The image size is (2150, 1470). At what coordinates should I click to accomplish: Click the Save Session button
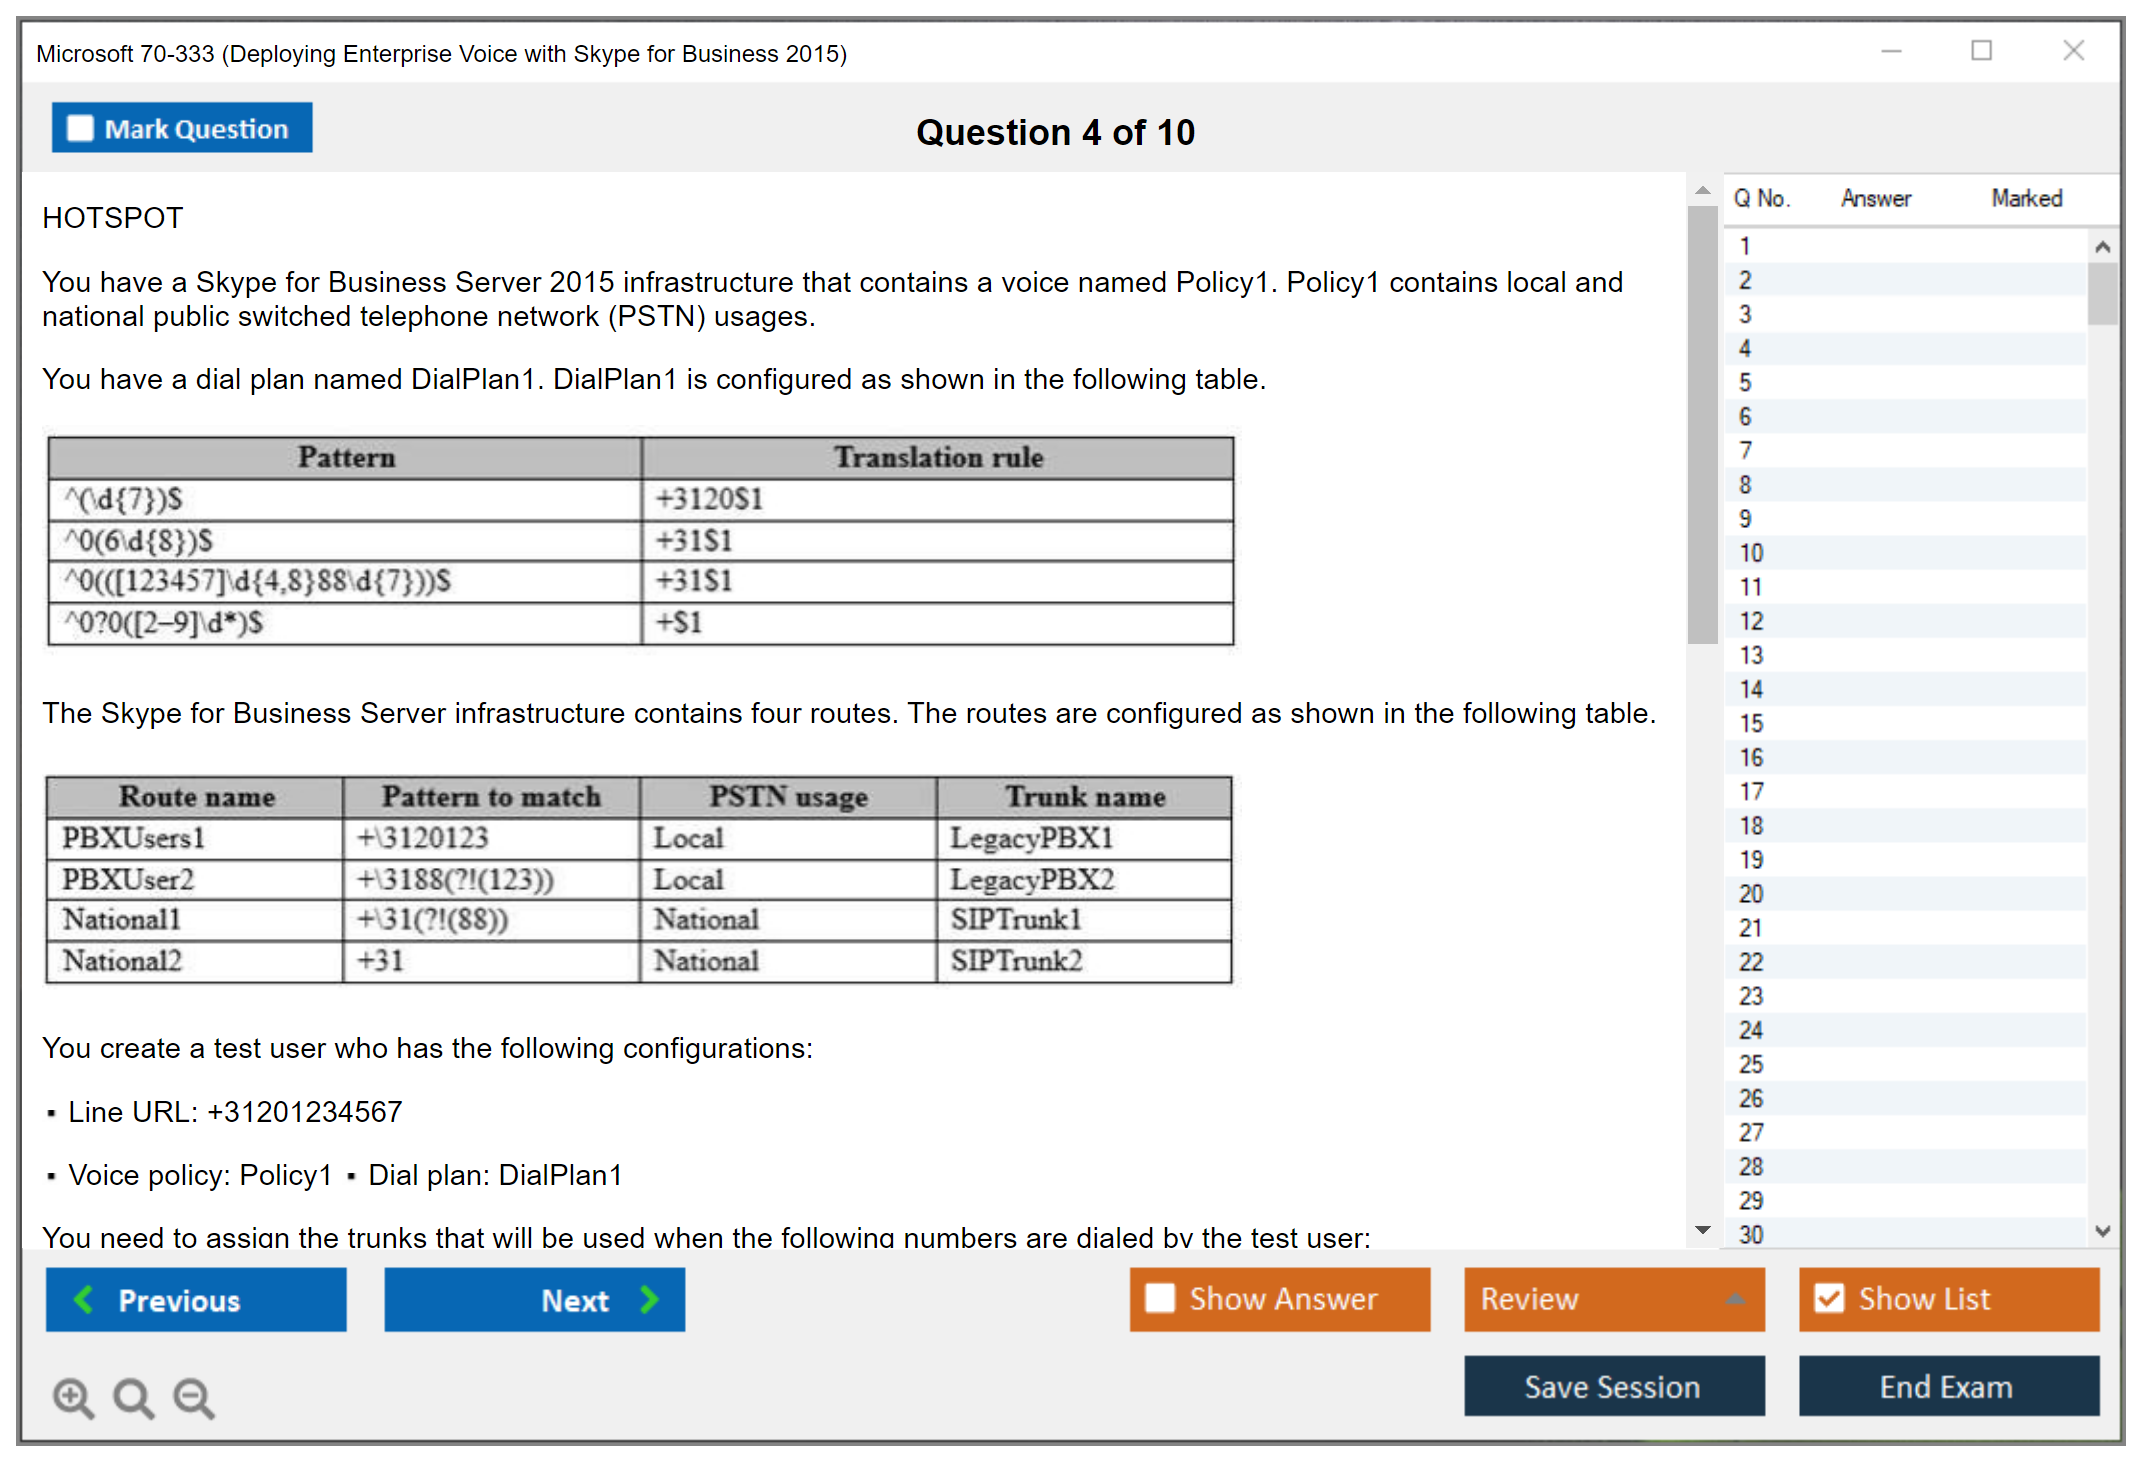(1613, 1386)
